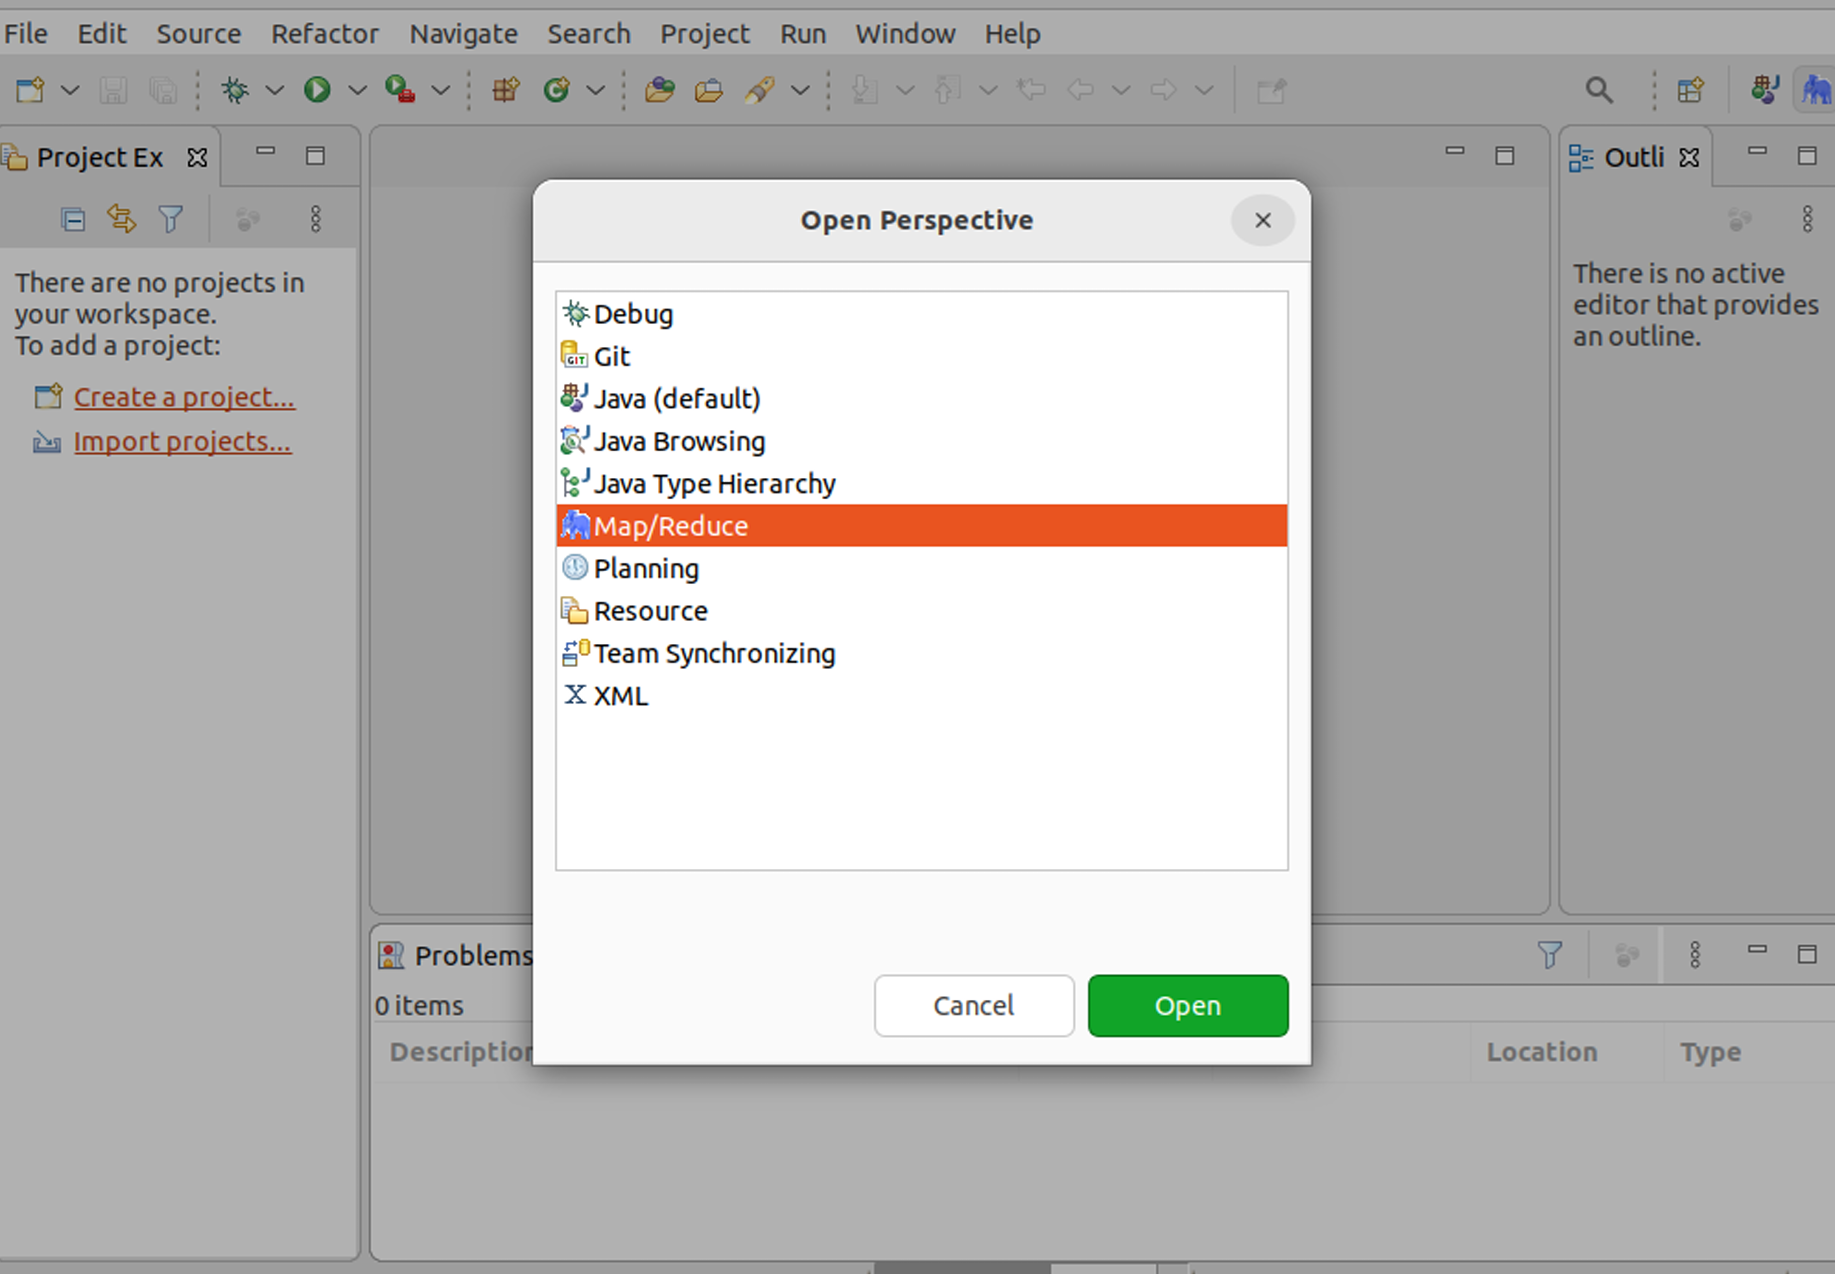Screen dimensions: 1835x1274
Task: Select Resource in the perspective list
Action: point(921,611)
